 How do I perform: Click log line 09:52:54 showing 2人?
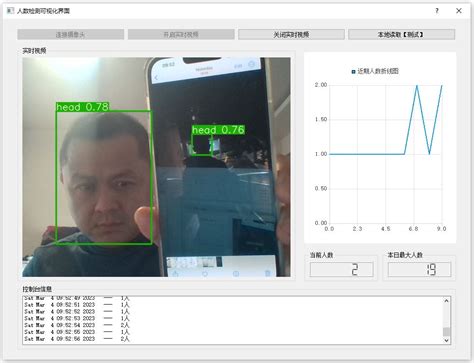[x=77, y=325]
